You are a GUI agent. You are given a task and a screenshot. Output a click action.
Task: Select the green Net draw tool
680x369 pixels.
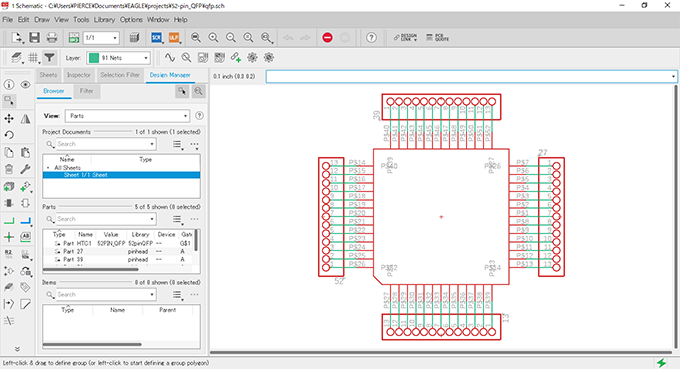coord(9,221)
